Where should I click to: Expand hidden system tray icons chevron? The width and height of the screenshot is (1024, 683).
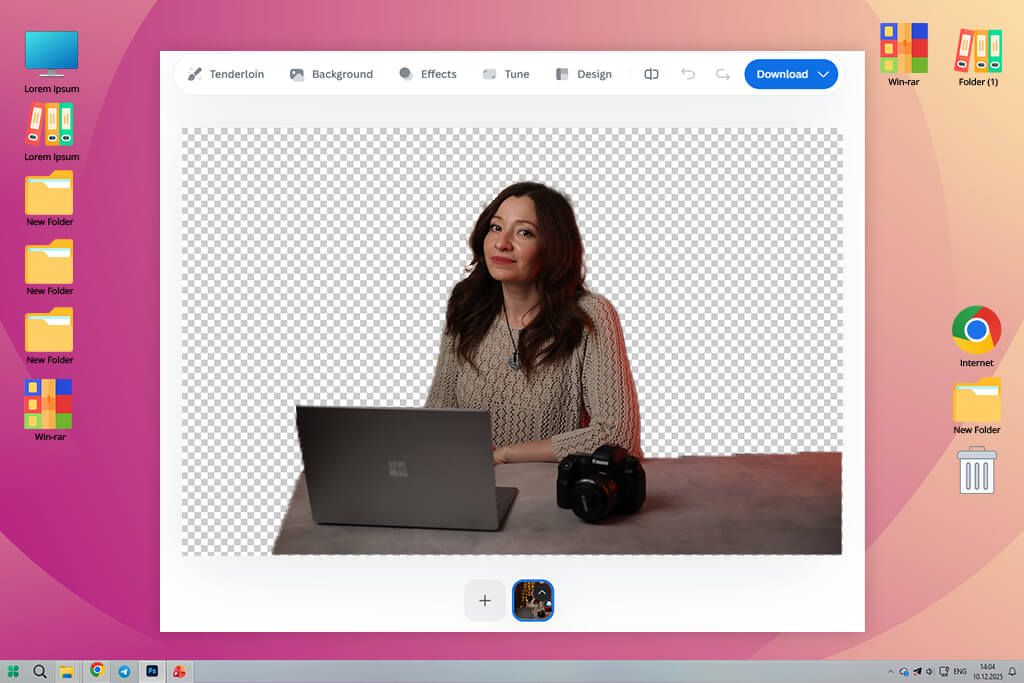click(x=890, y=672)
